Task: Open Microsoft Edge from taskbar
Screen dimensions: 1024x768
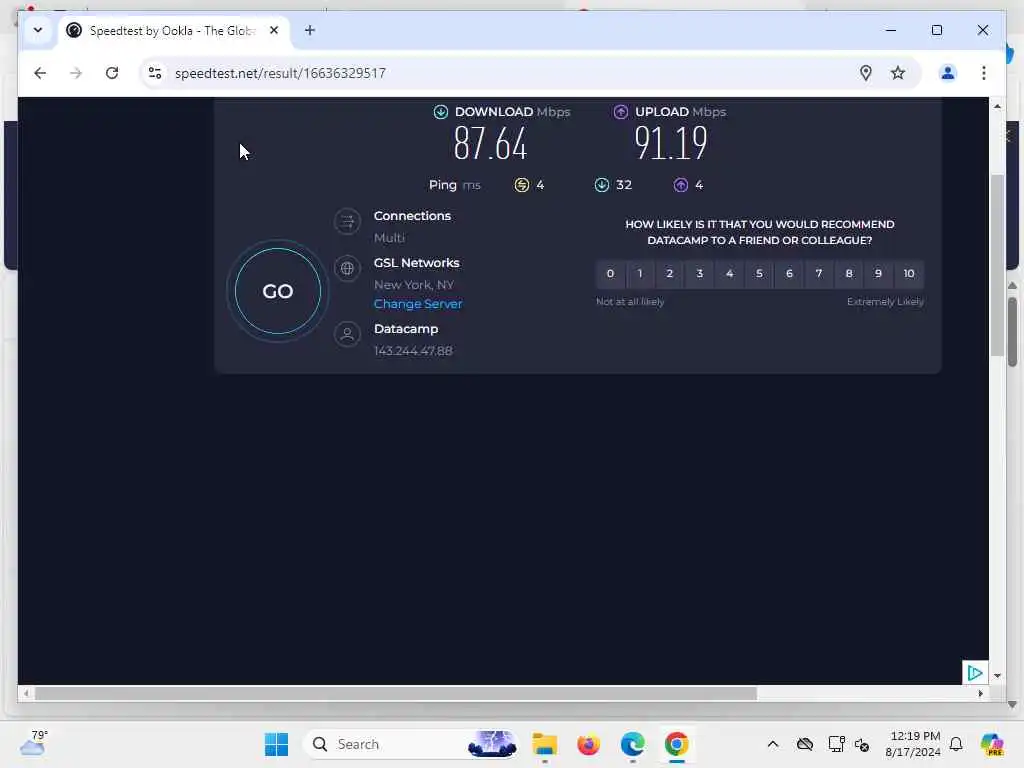Action: [632, 744]
